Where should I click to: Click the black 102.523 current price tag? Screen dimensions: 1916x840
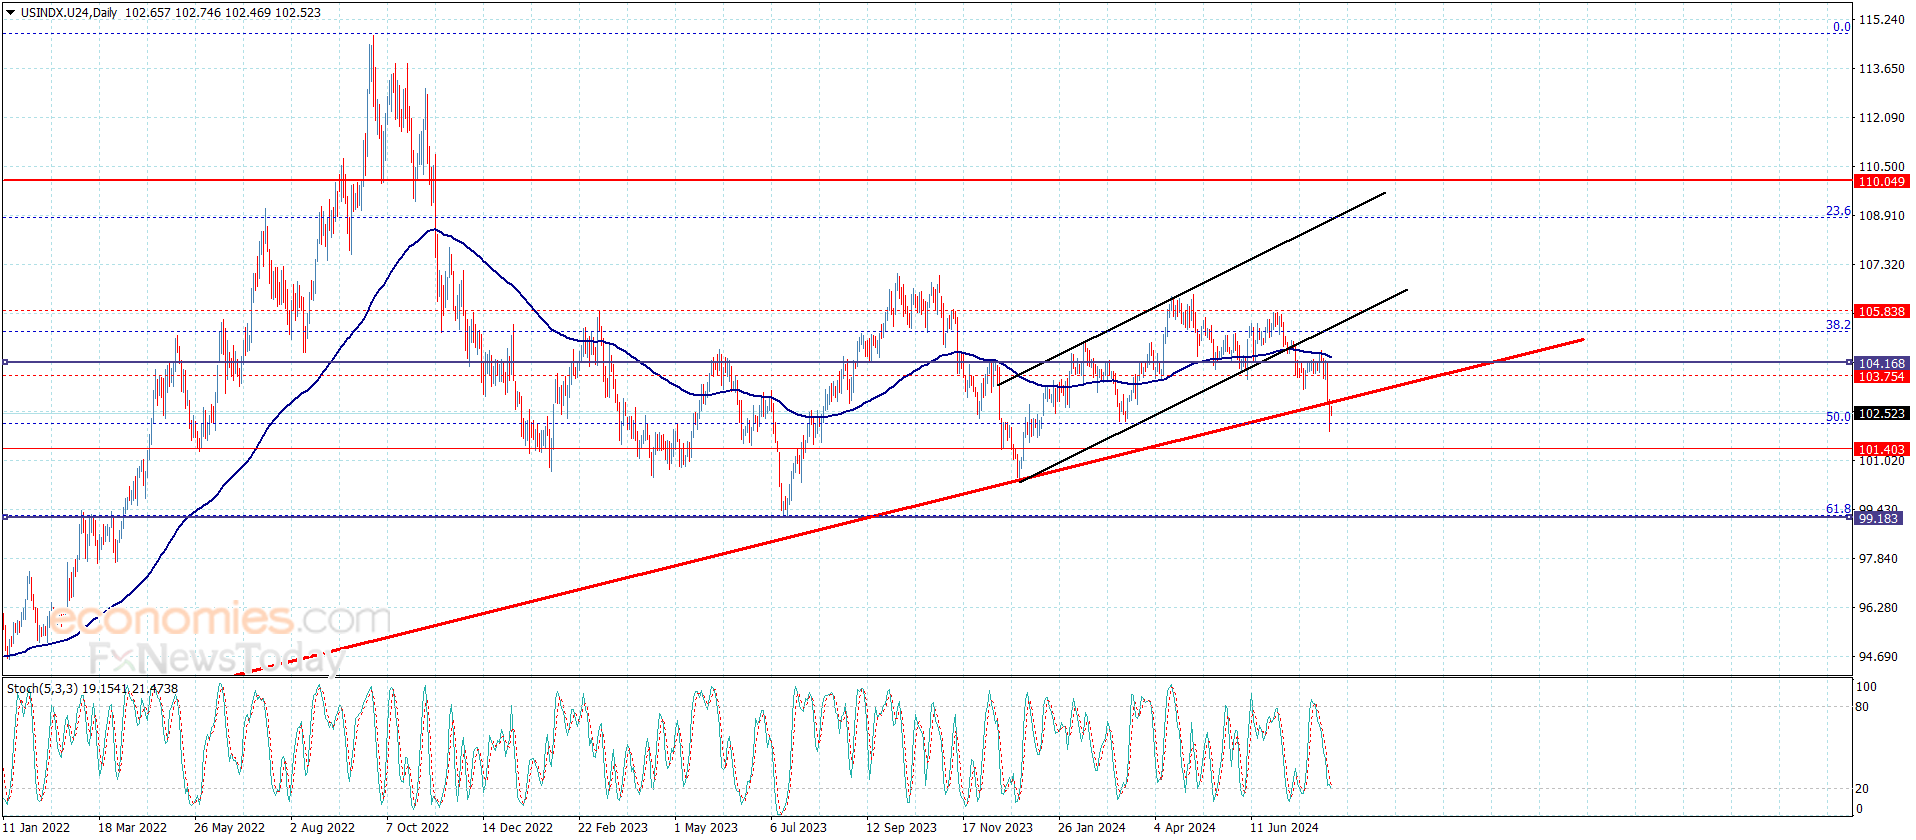tap(1881, 413)
